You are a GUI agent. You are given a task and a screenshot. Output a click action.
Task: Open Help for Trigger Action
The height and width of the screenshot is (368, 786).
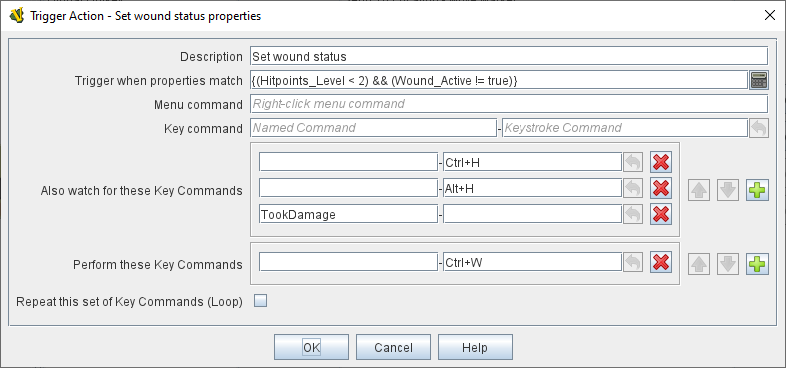point(475,347)
